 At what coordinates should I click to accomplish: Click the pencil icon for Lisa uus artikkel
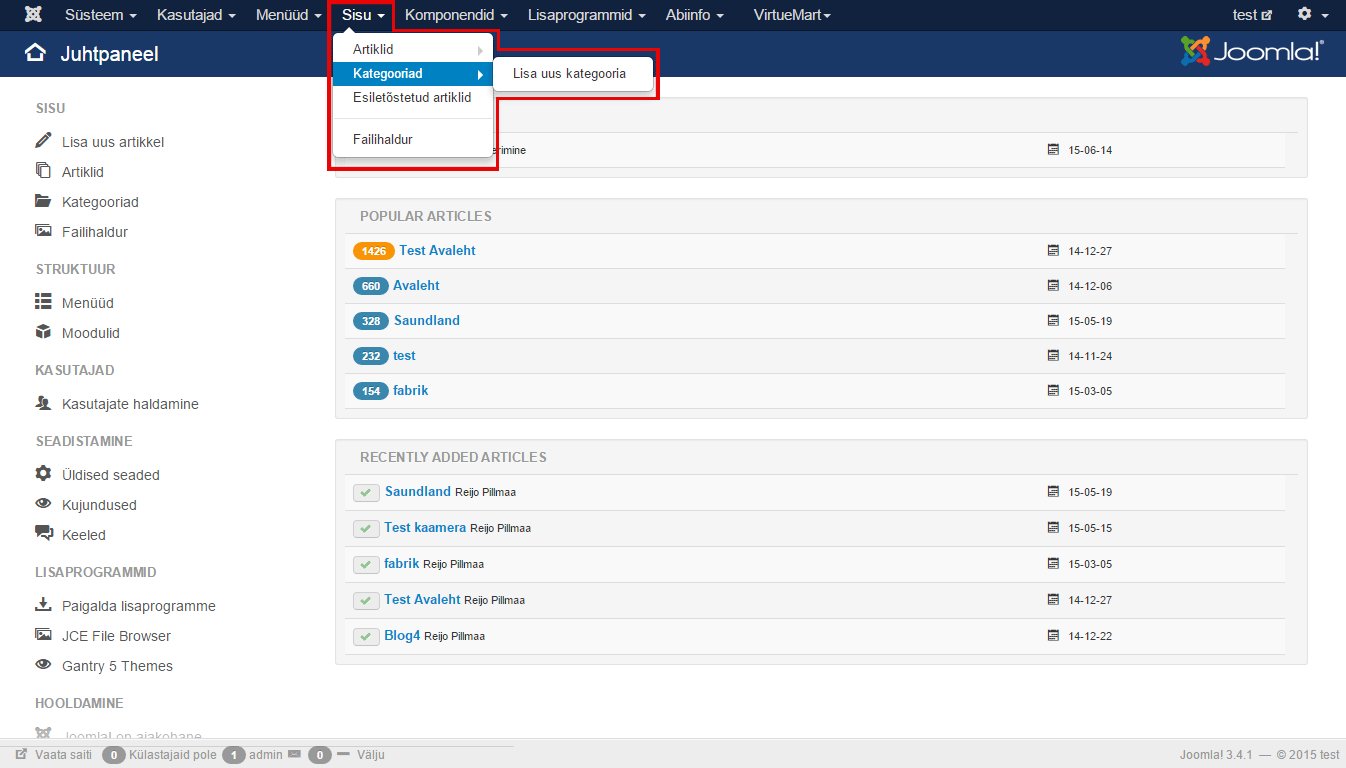(43, 140)
